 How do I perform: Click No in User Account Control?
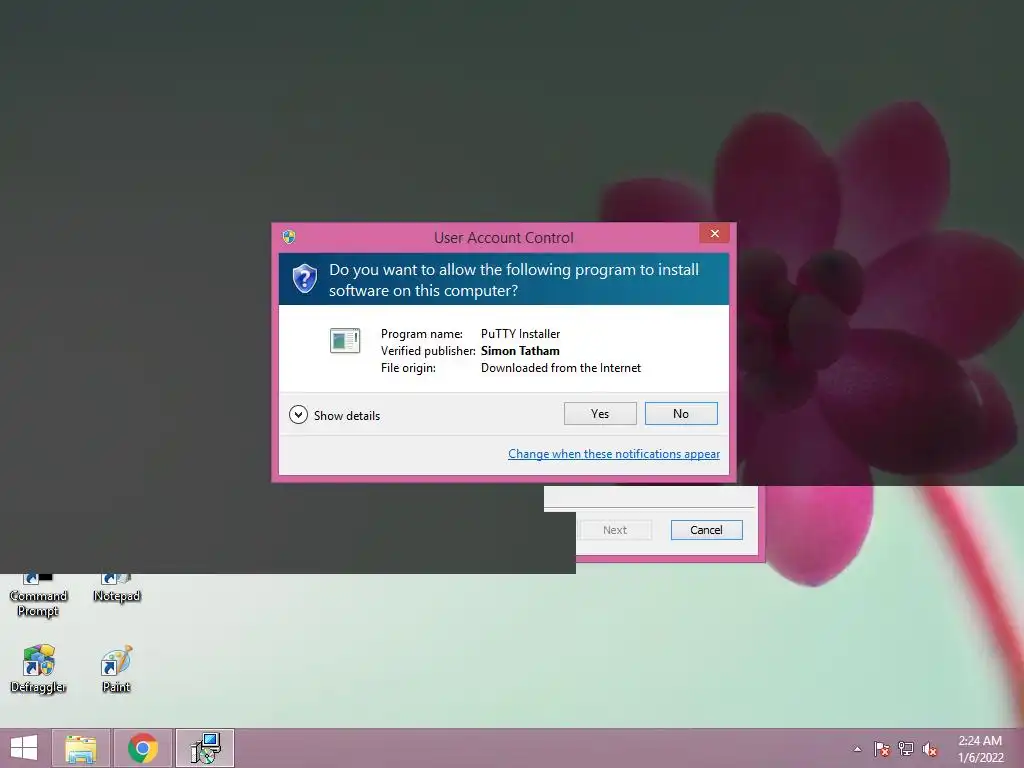tap(680, 413)
